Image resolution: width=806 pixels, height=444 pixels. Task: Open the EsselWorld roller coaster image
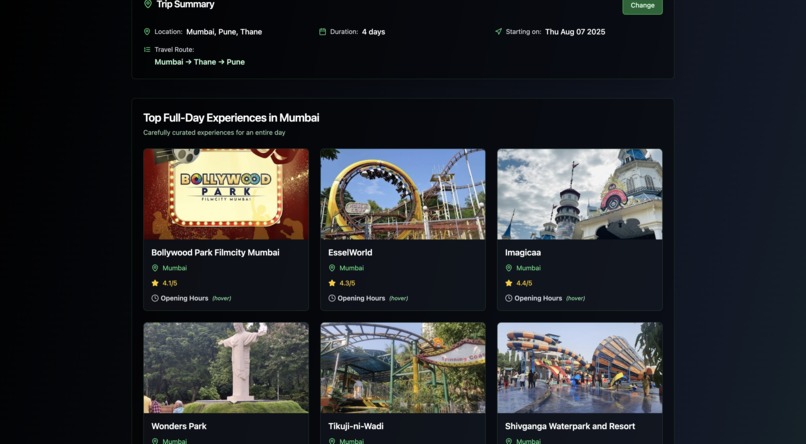coord(403,194)
